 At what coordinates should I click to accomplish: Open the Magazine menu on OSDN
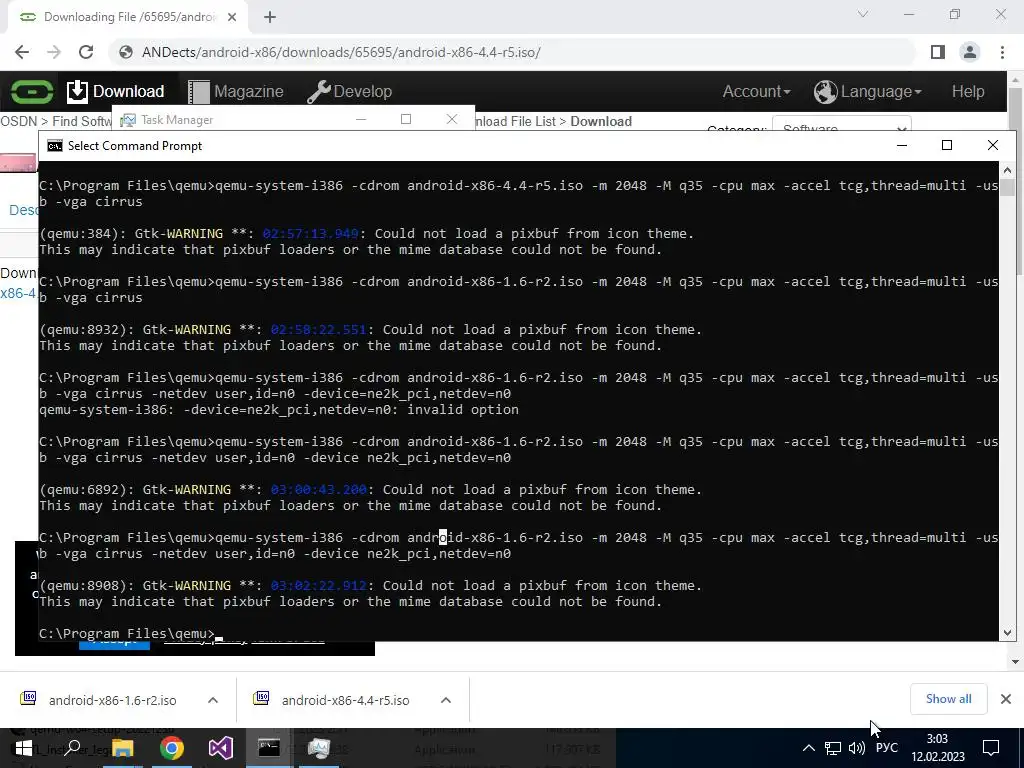236,91
